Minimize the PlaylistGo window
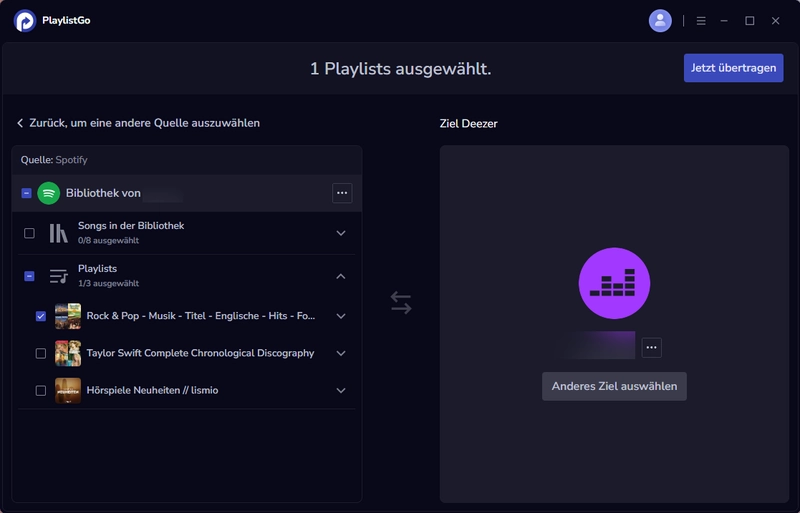This screenshot has height=513, width=800. tap(724, 21)
